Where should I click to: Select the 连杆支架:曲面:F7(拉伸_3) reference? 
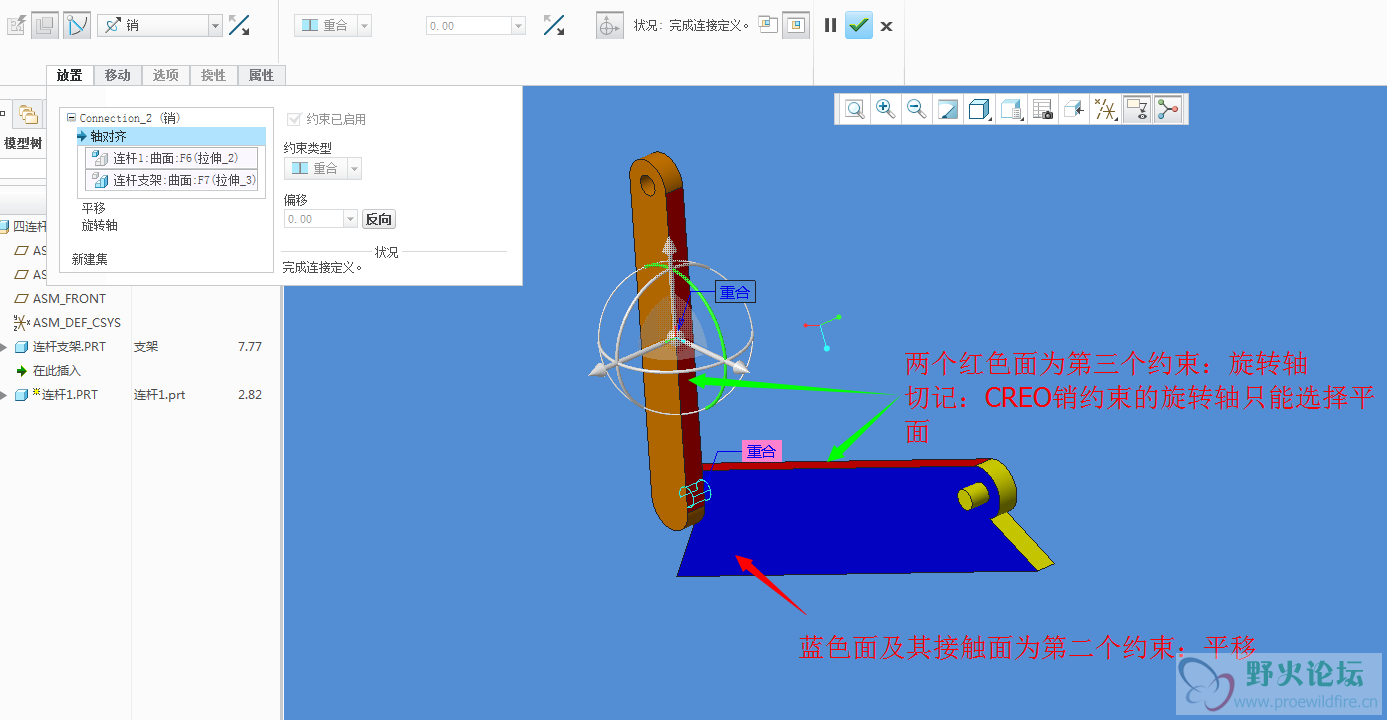pyautogui.click(x=172, y=180)
